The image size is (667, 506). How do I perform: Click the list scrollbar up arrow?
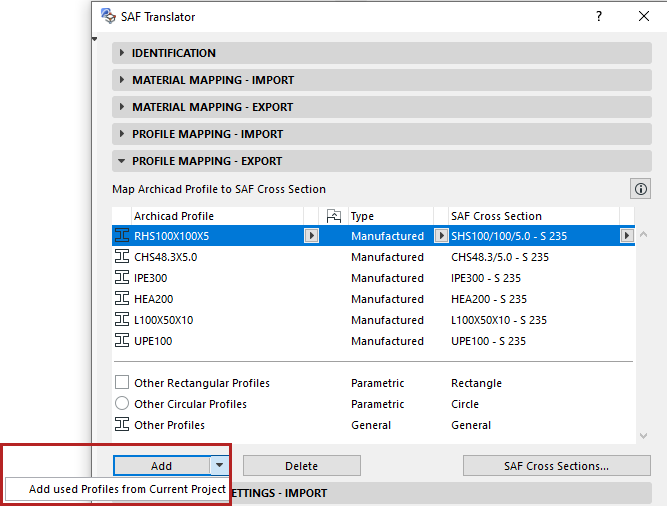click(x=643, y=234)
